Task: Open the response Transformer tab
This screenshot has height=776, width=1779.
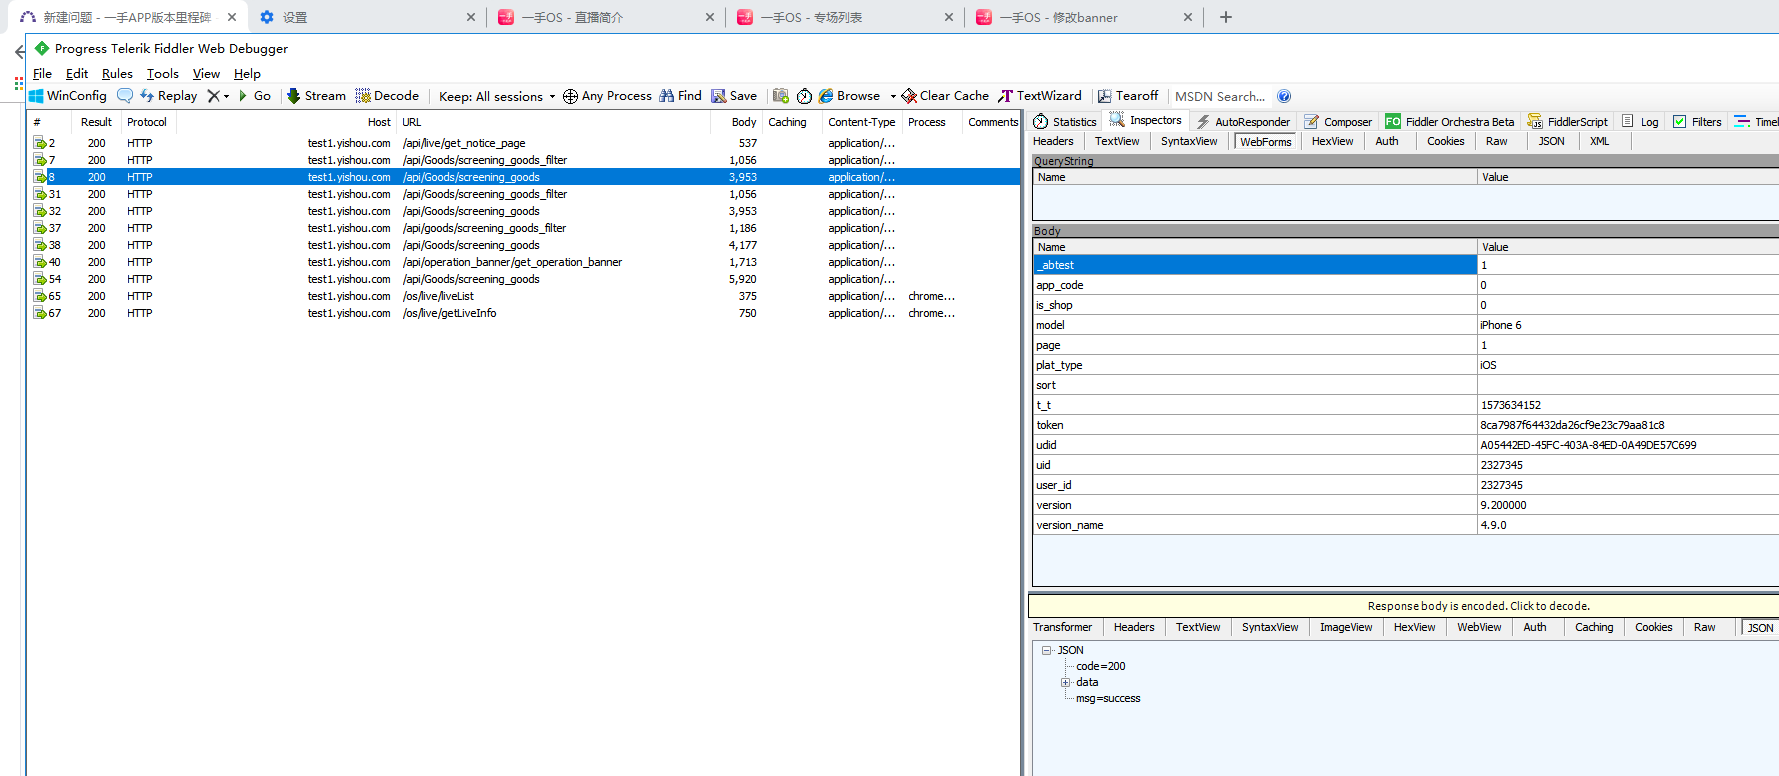Action: [1062, 627]
